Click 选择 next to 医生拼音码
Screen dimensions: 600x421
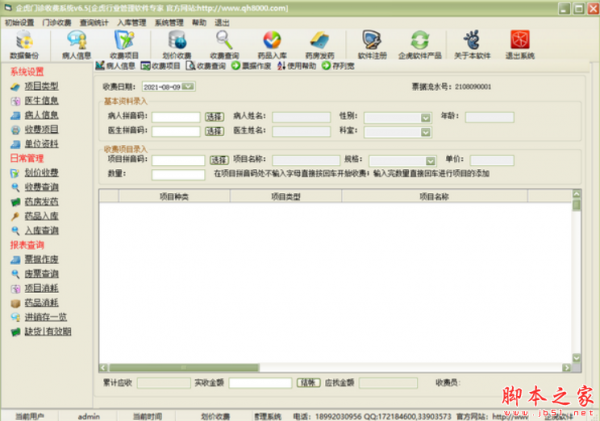click(x=214, y=131)
